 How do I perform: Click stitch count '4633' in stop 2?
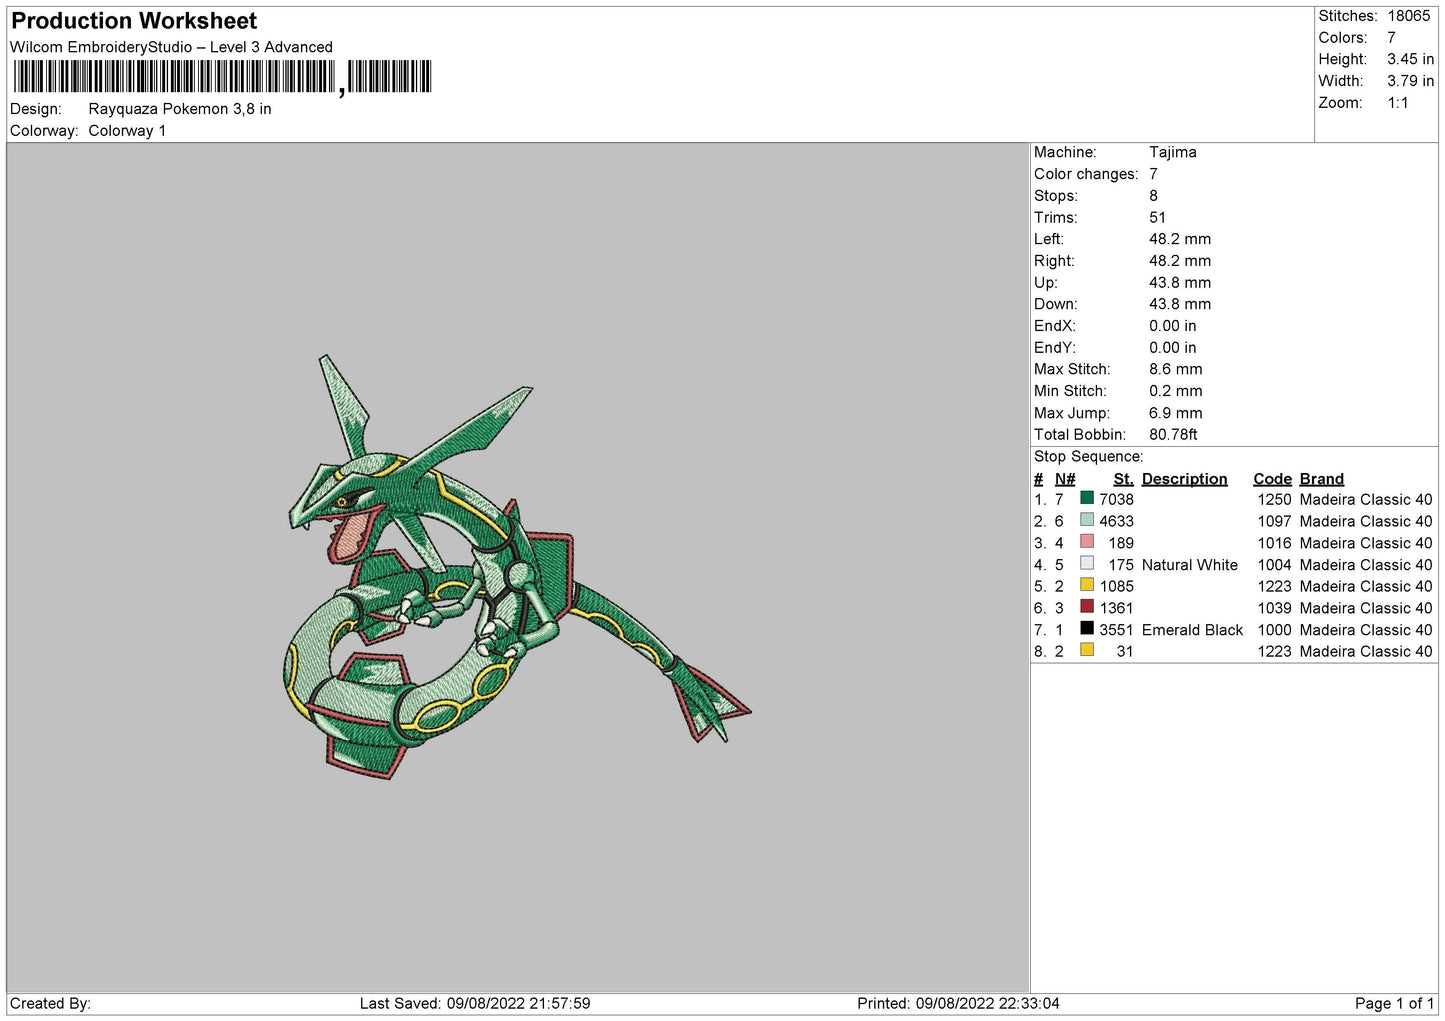1116,521
